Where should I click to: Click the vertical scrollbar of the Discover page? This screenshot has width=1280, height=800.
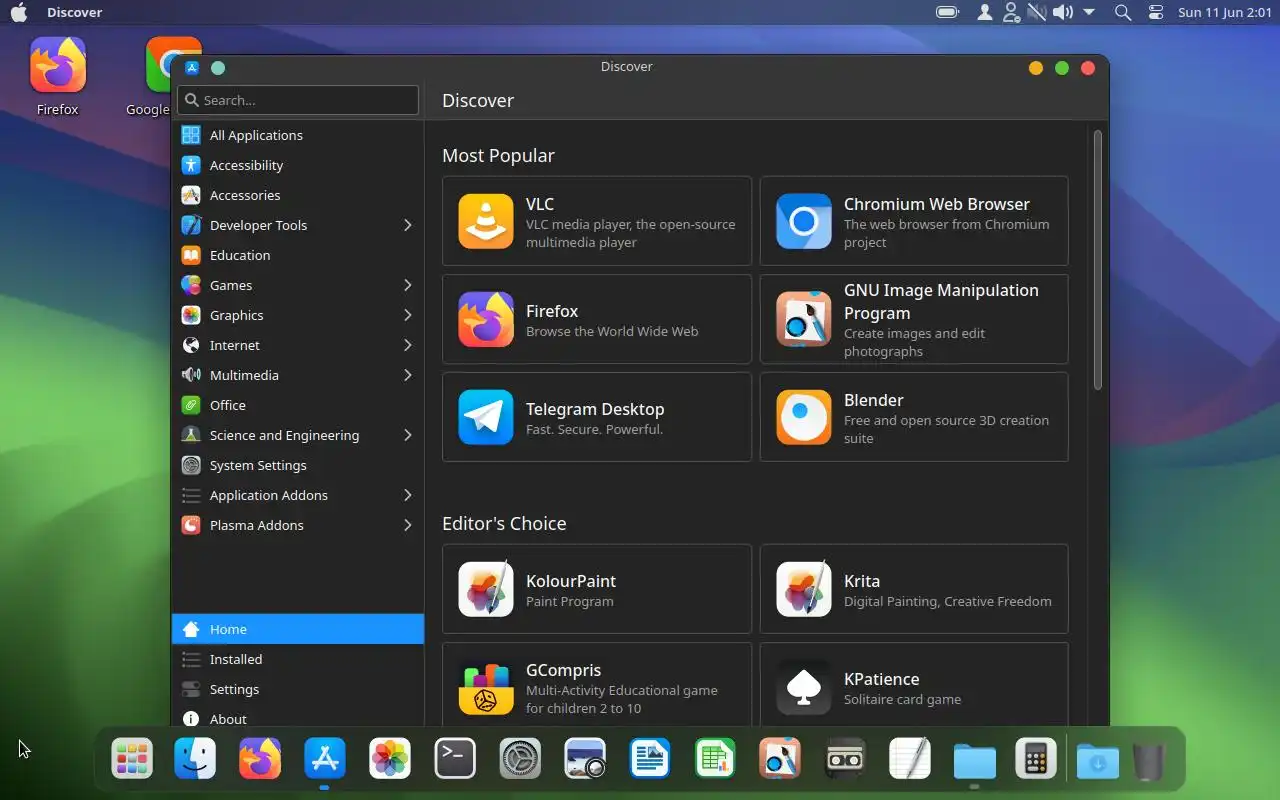point(1097,260)
